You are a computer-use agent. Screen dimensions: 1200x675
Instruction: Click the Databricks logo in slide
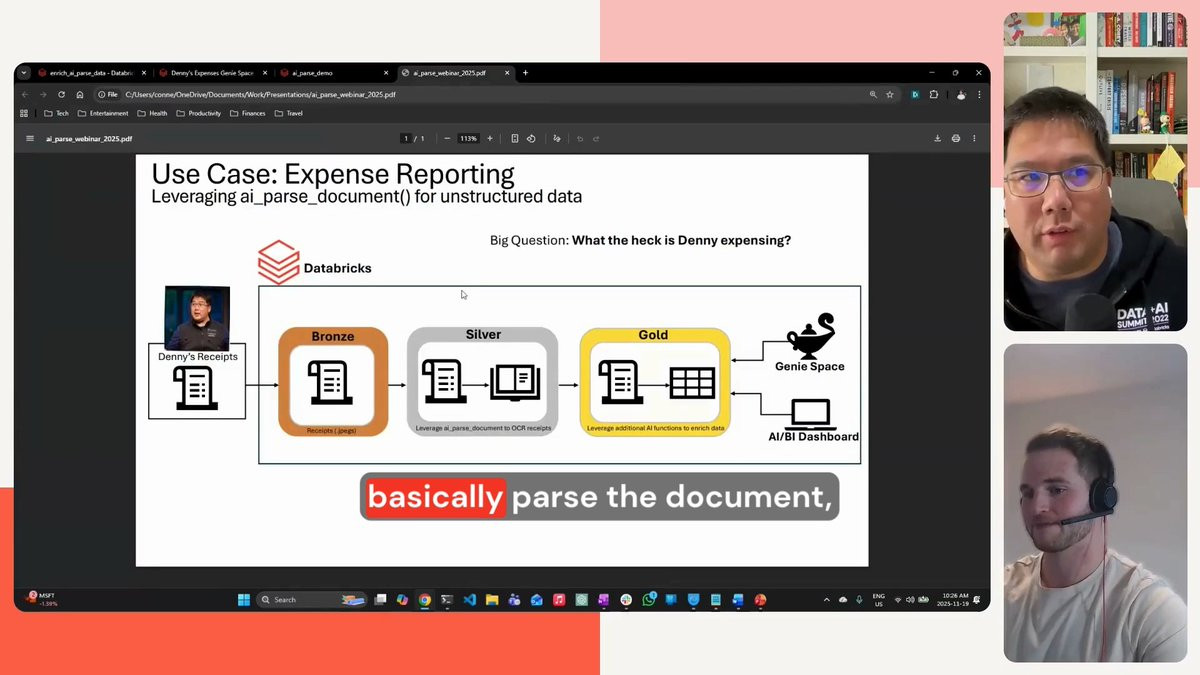click(279, 263)
